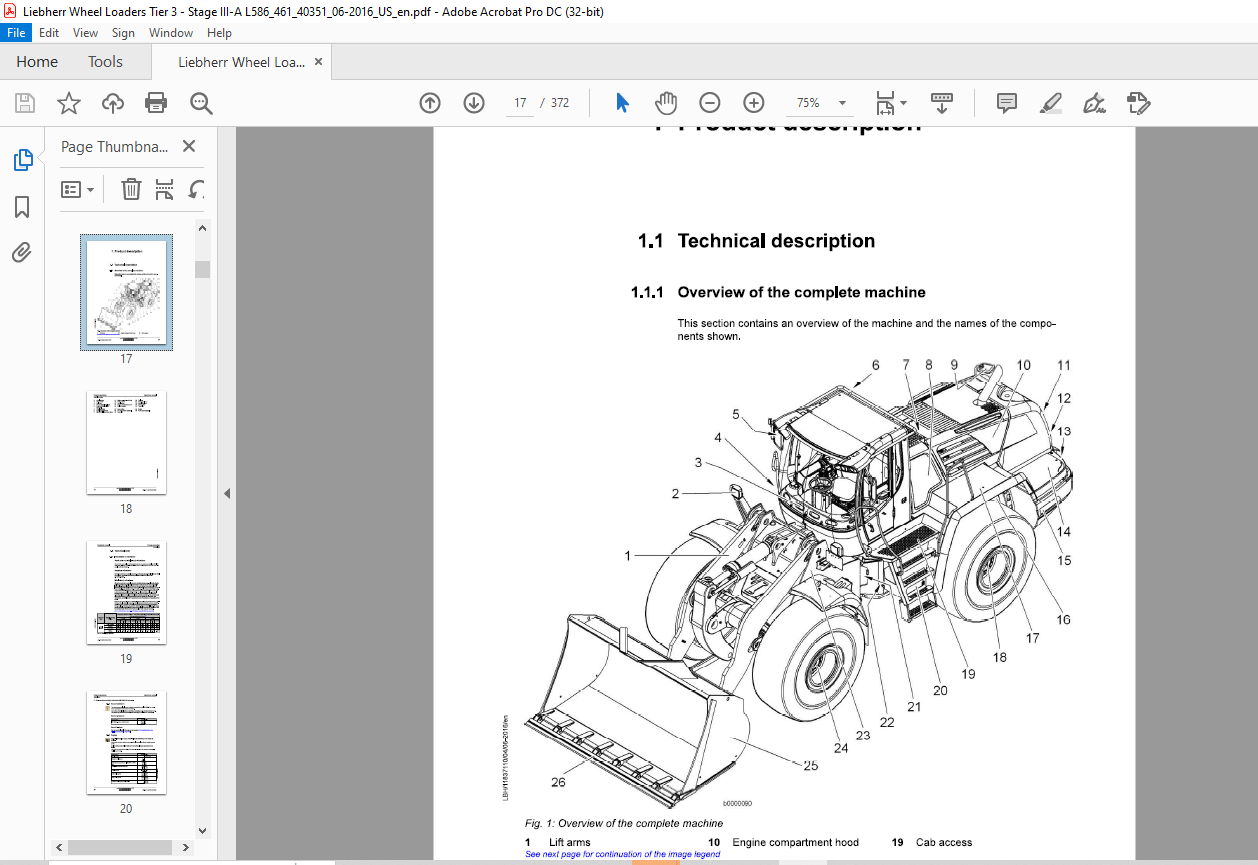Image resolution: width=1258 pixels, height=865 pixels.
Task: Open the Window menu
Action: pos(171,33)
